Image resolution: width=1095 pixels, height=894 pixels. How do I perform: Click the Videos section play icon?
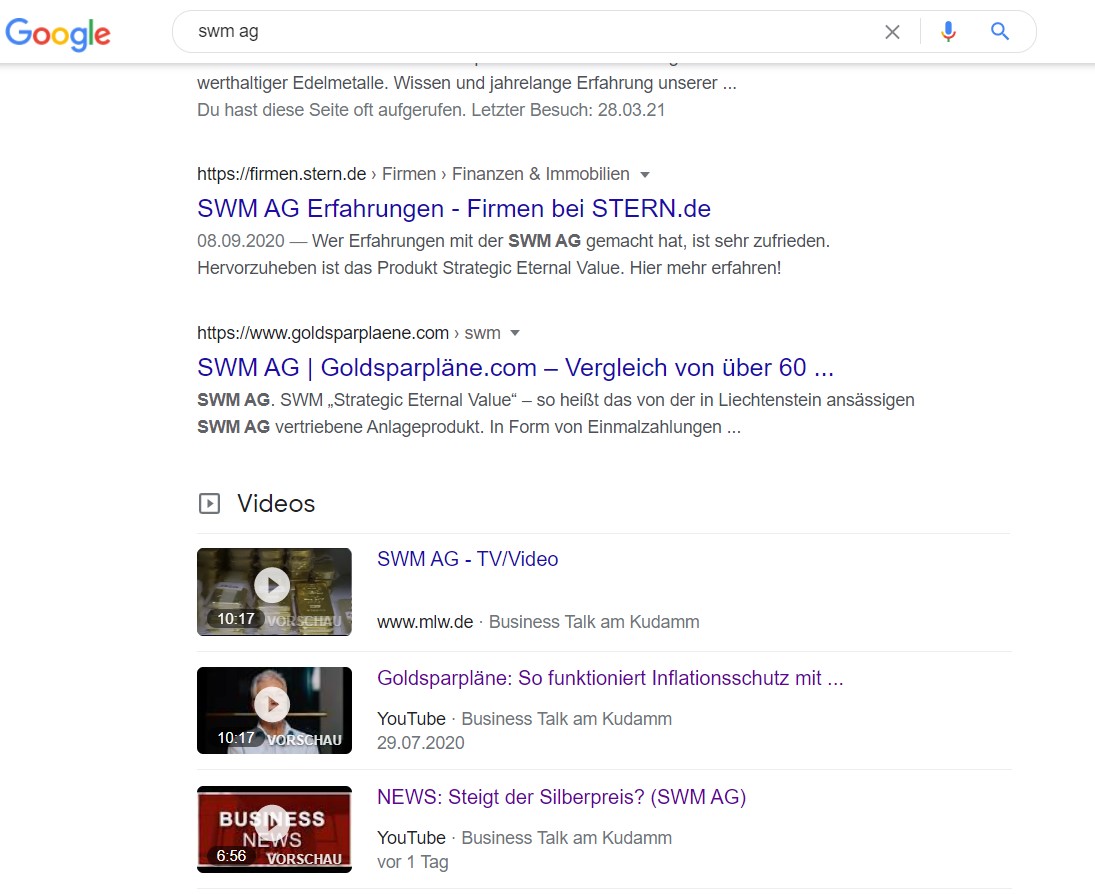[210, 504]
